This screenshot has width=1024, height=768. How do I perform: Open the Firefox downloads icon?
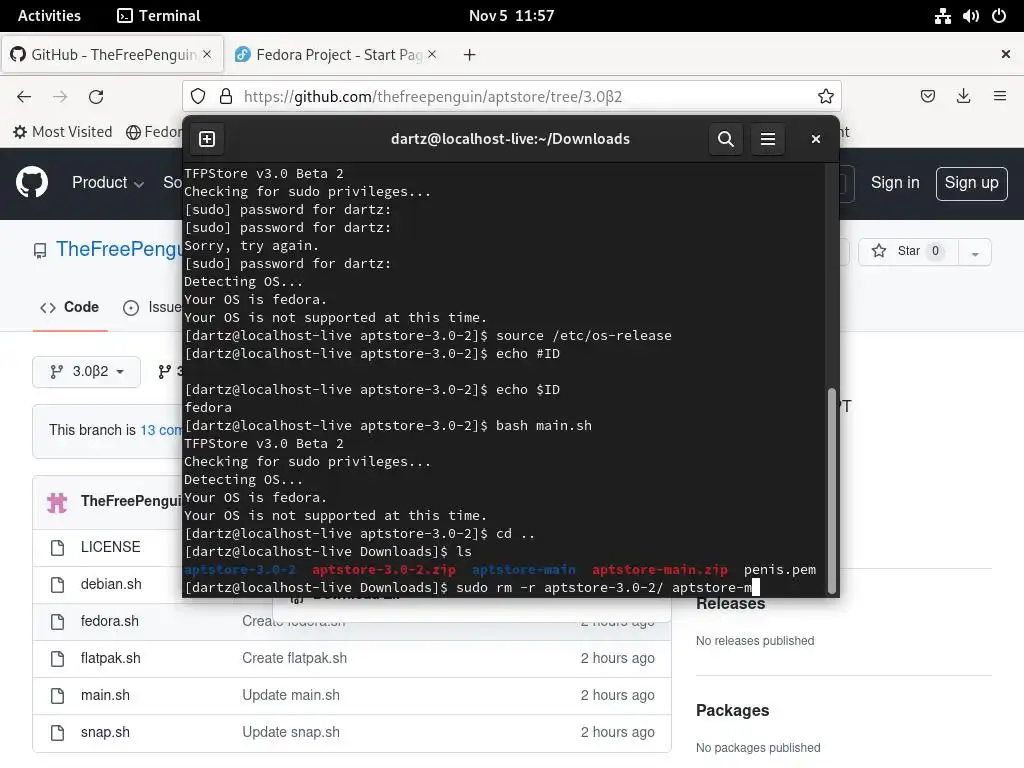963,97
